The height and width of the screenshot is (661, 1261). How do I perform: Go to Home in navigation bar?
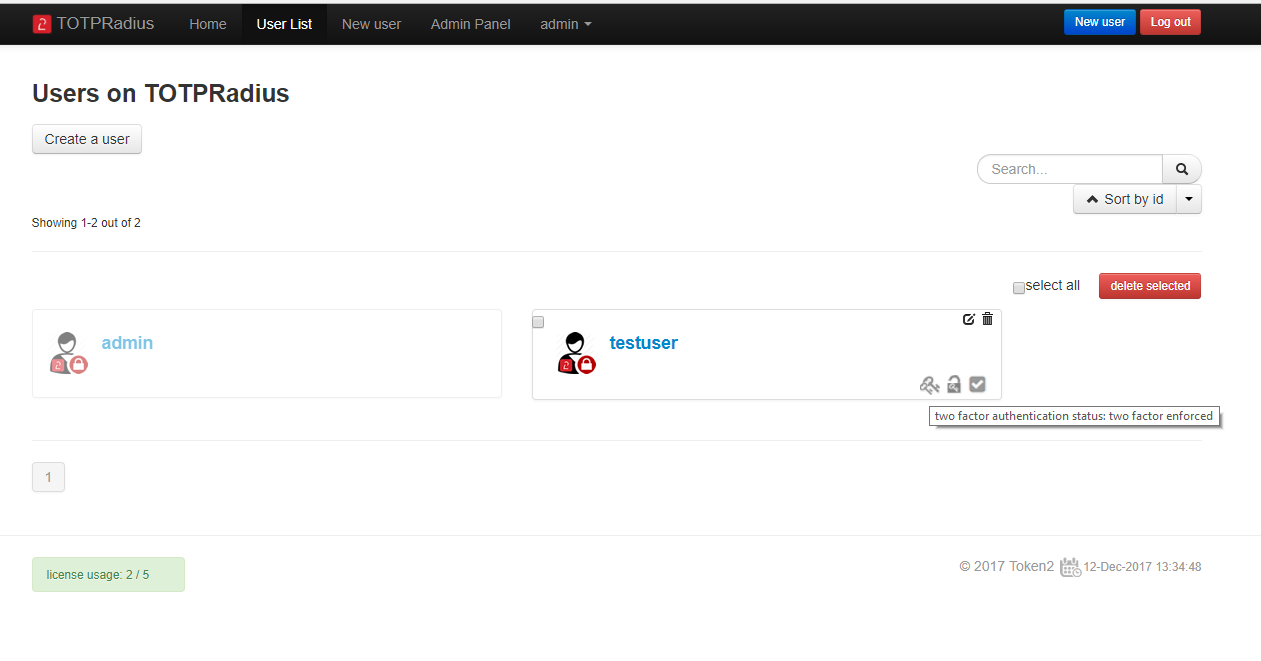(208, 24)
